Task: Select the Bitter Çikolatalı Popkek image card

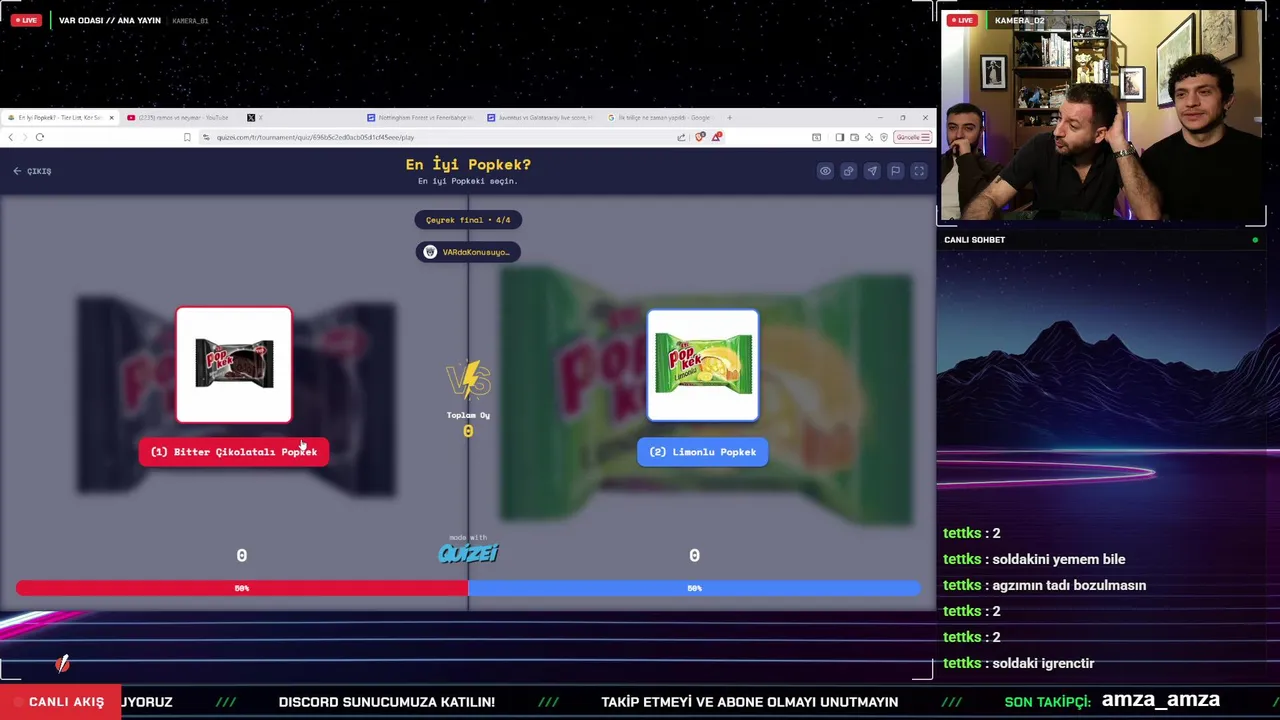Action: (x=234, y=365)
